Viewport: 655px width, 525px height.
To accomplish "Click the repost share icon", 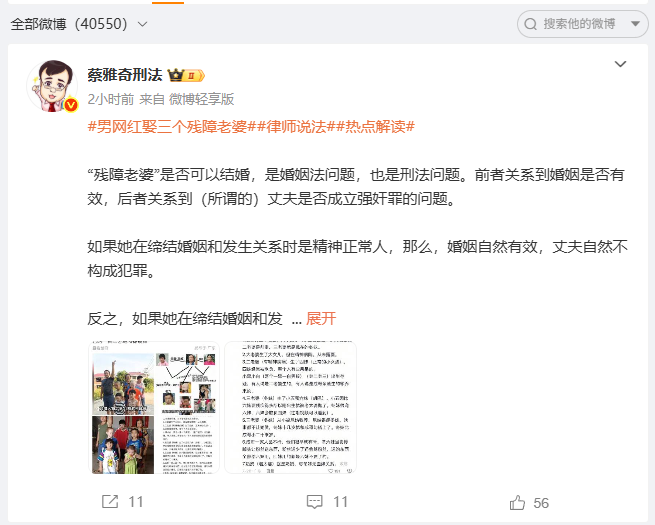I will 110,502.
